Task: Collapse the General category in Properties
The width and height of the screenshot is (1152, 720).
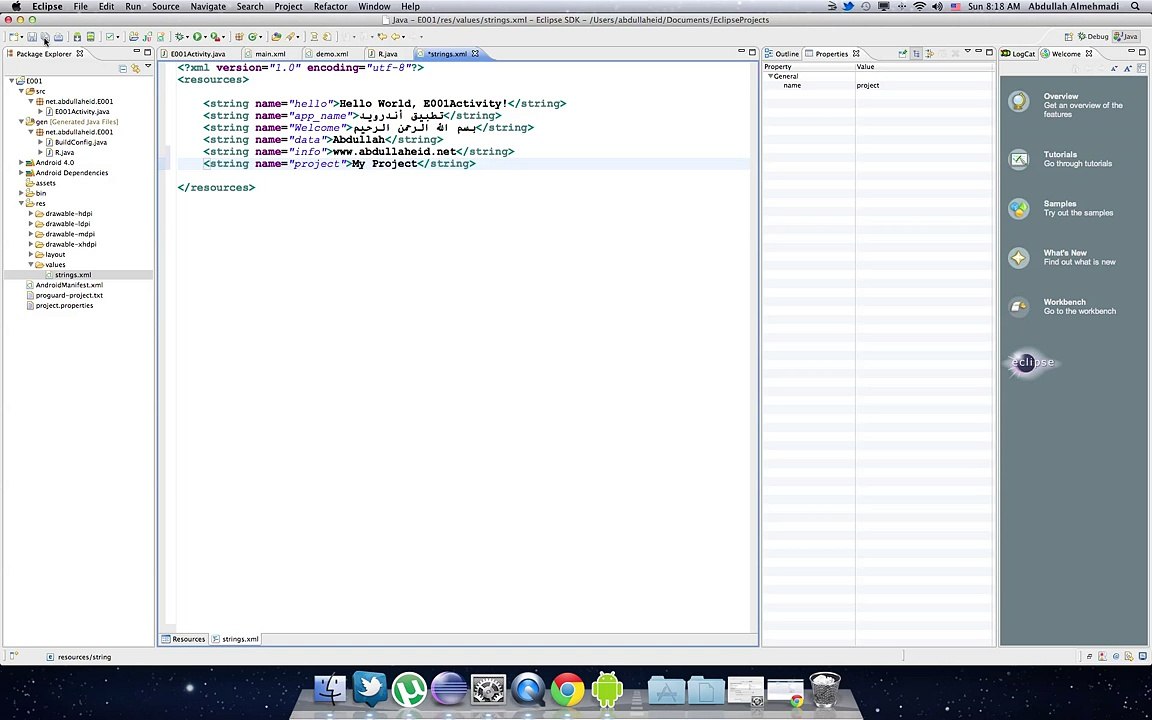Action: click(770, 76)
